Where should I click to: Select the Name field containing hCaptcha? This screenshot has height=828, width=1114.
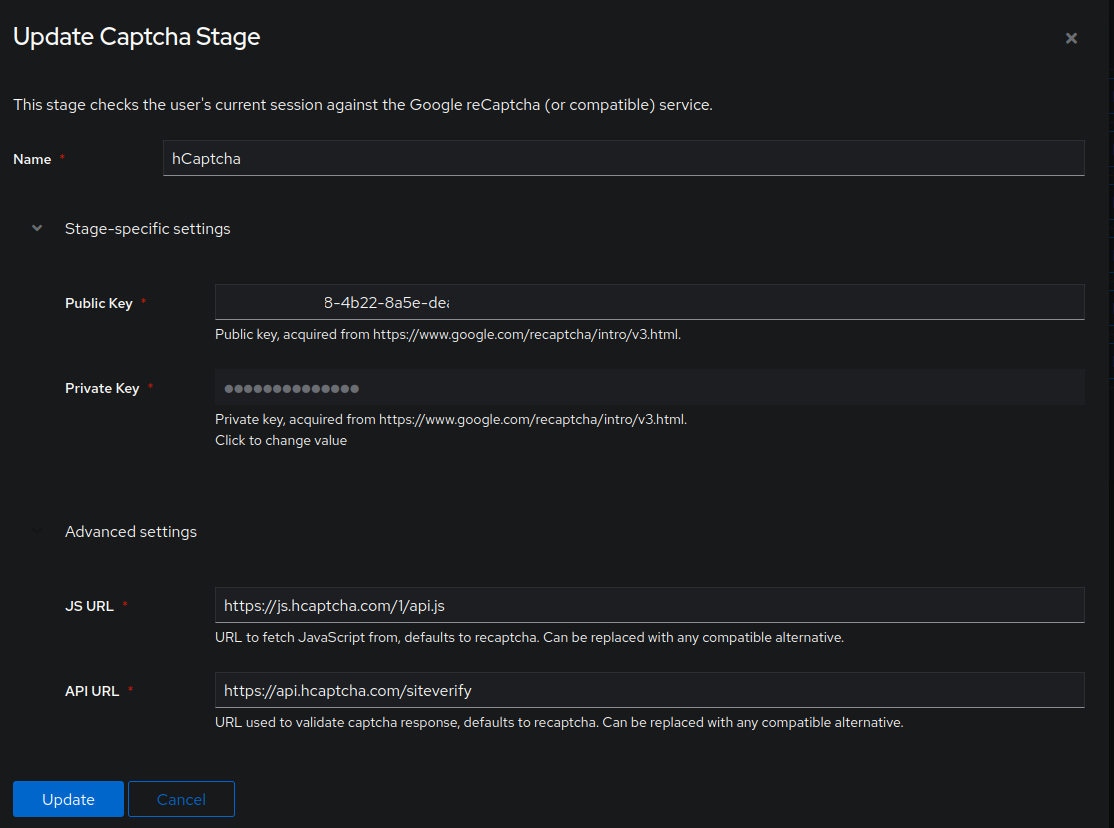click(623, 158)
